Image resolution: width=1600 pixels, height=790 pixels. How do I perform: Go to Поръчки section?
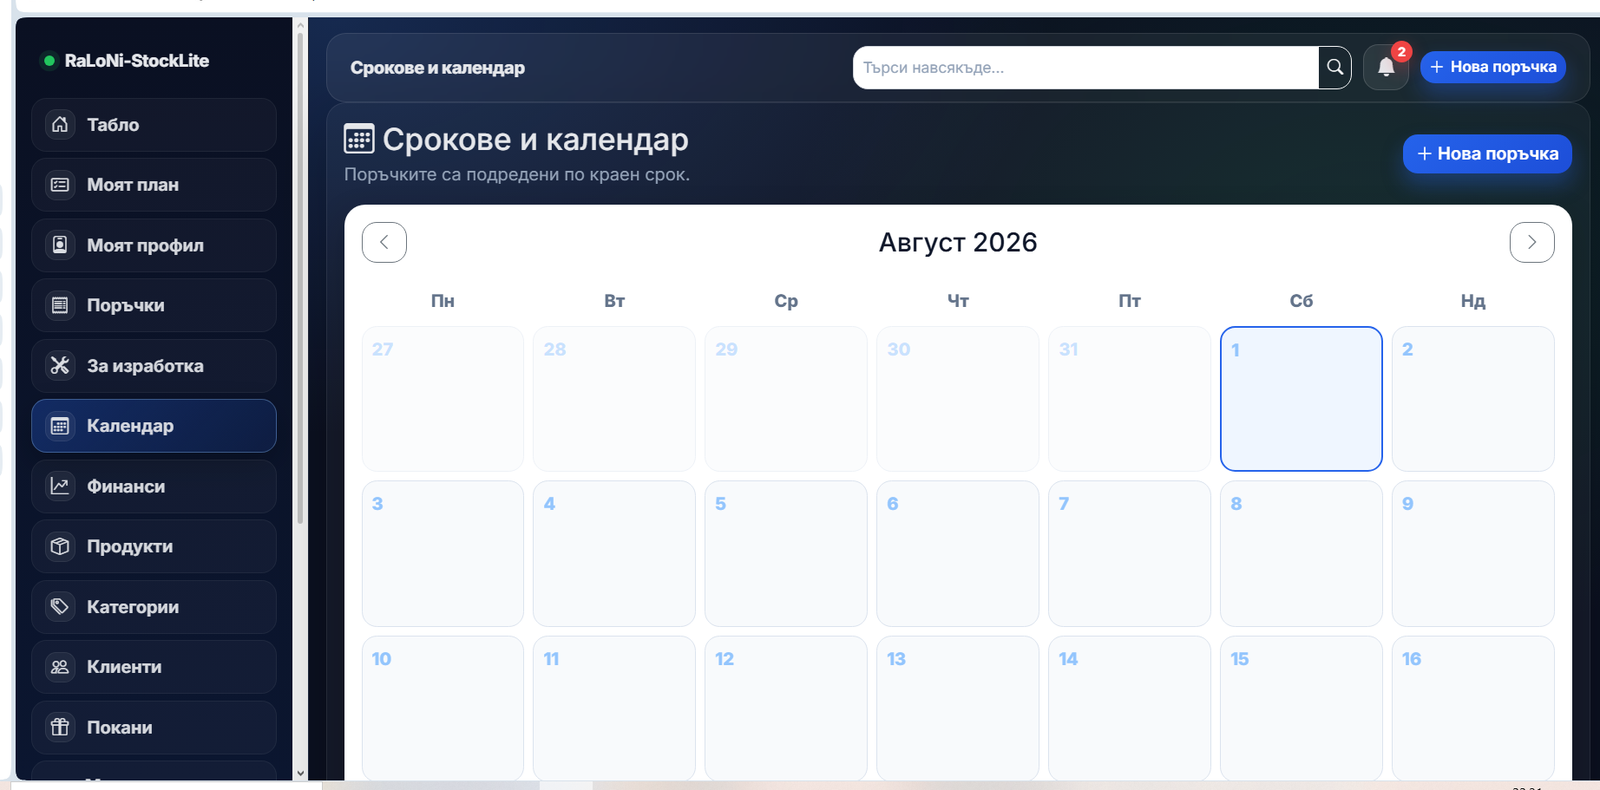[x=154, y=305]
